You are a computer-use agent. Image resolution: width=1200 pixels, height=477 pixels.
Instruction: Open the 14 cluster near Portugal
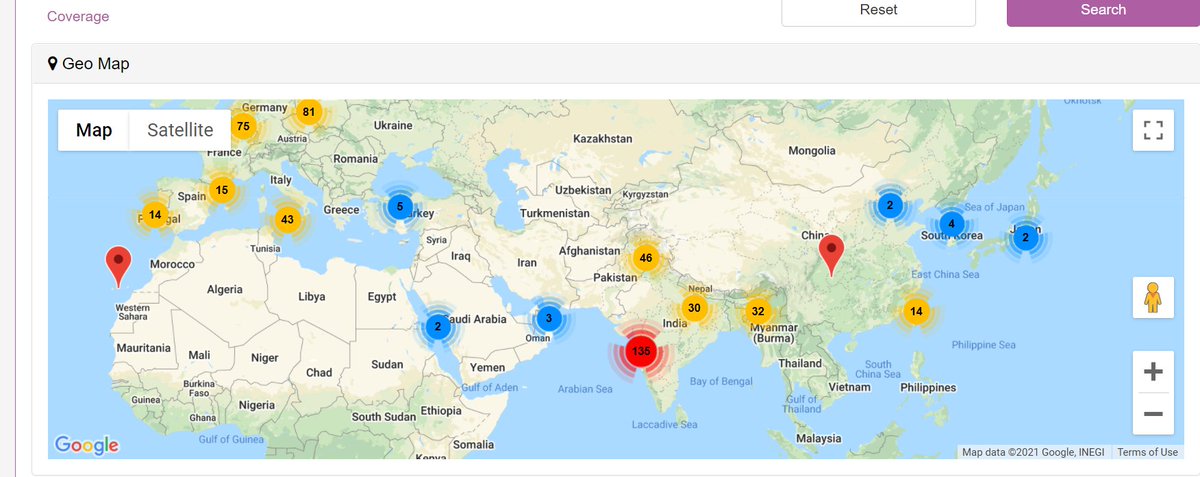[154, 215]
